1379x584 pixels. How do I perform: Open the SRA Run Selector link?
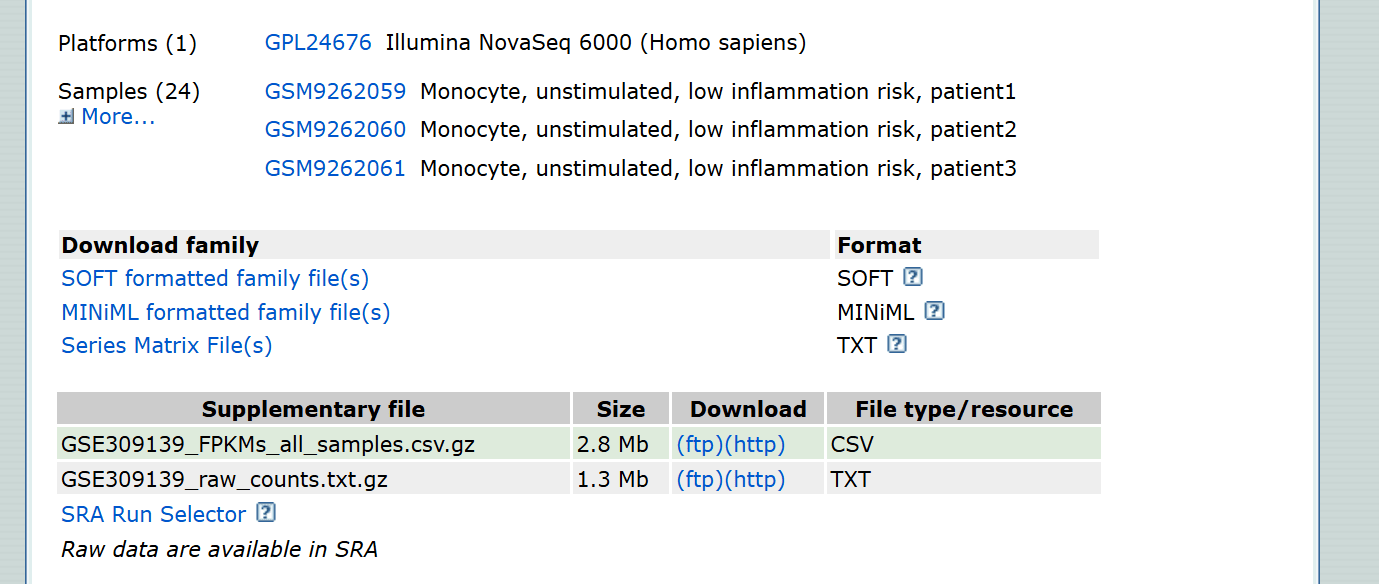pos(154,514)
